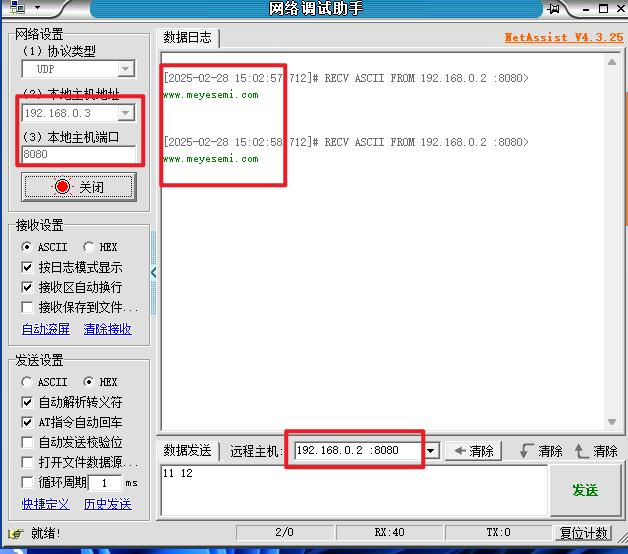Open the NetAssist V4.3.25 link
The image size is (628, 554).
pos(564,37)
